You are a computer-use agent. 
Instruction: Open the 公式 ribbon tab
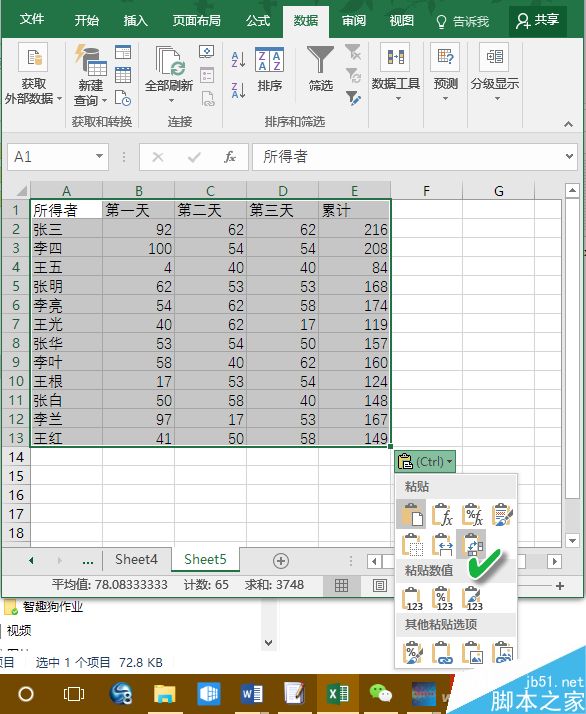(258, 20)
